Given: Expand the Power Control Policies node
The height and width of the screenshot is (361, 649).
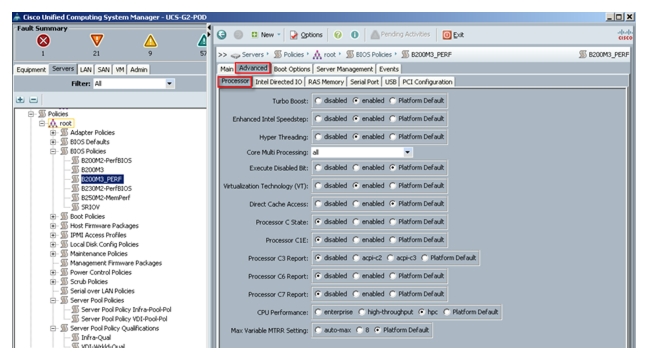Looking at the screenshot, I should tap(53, 272).
